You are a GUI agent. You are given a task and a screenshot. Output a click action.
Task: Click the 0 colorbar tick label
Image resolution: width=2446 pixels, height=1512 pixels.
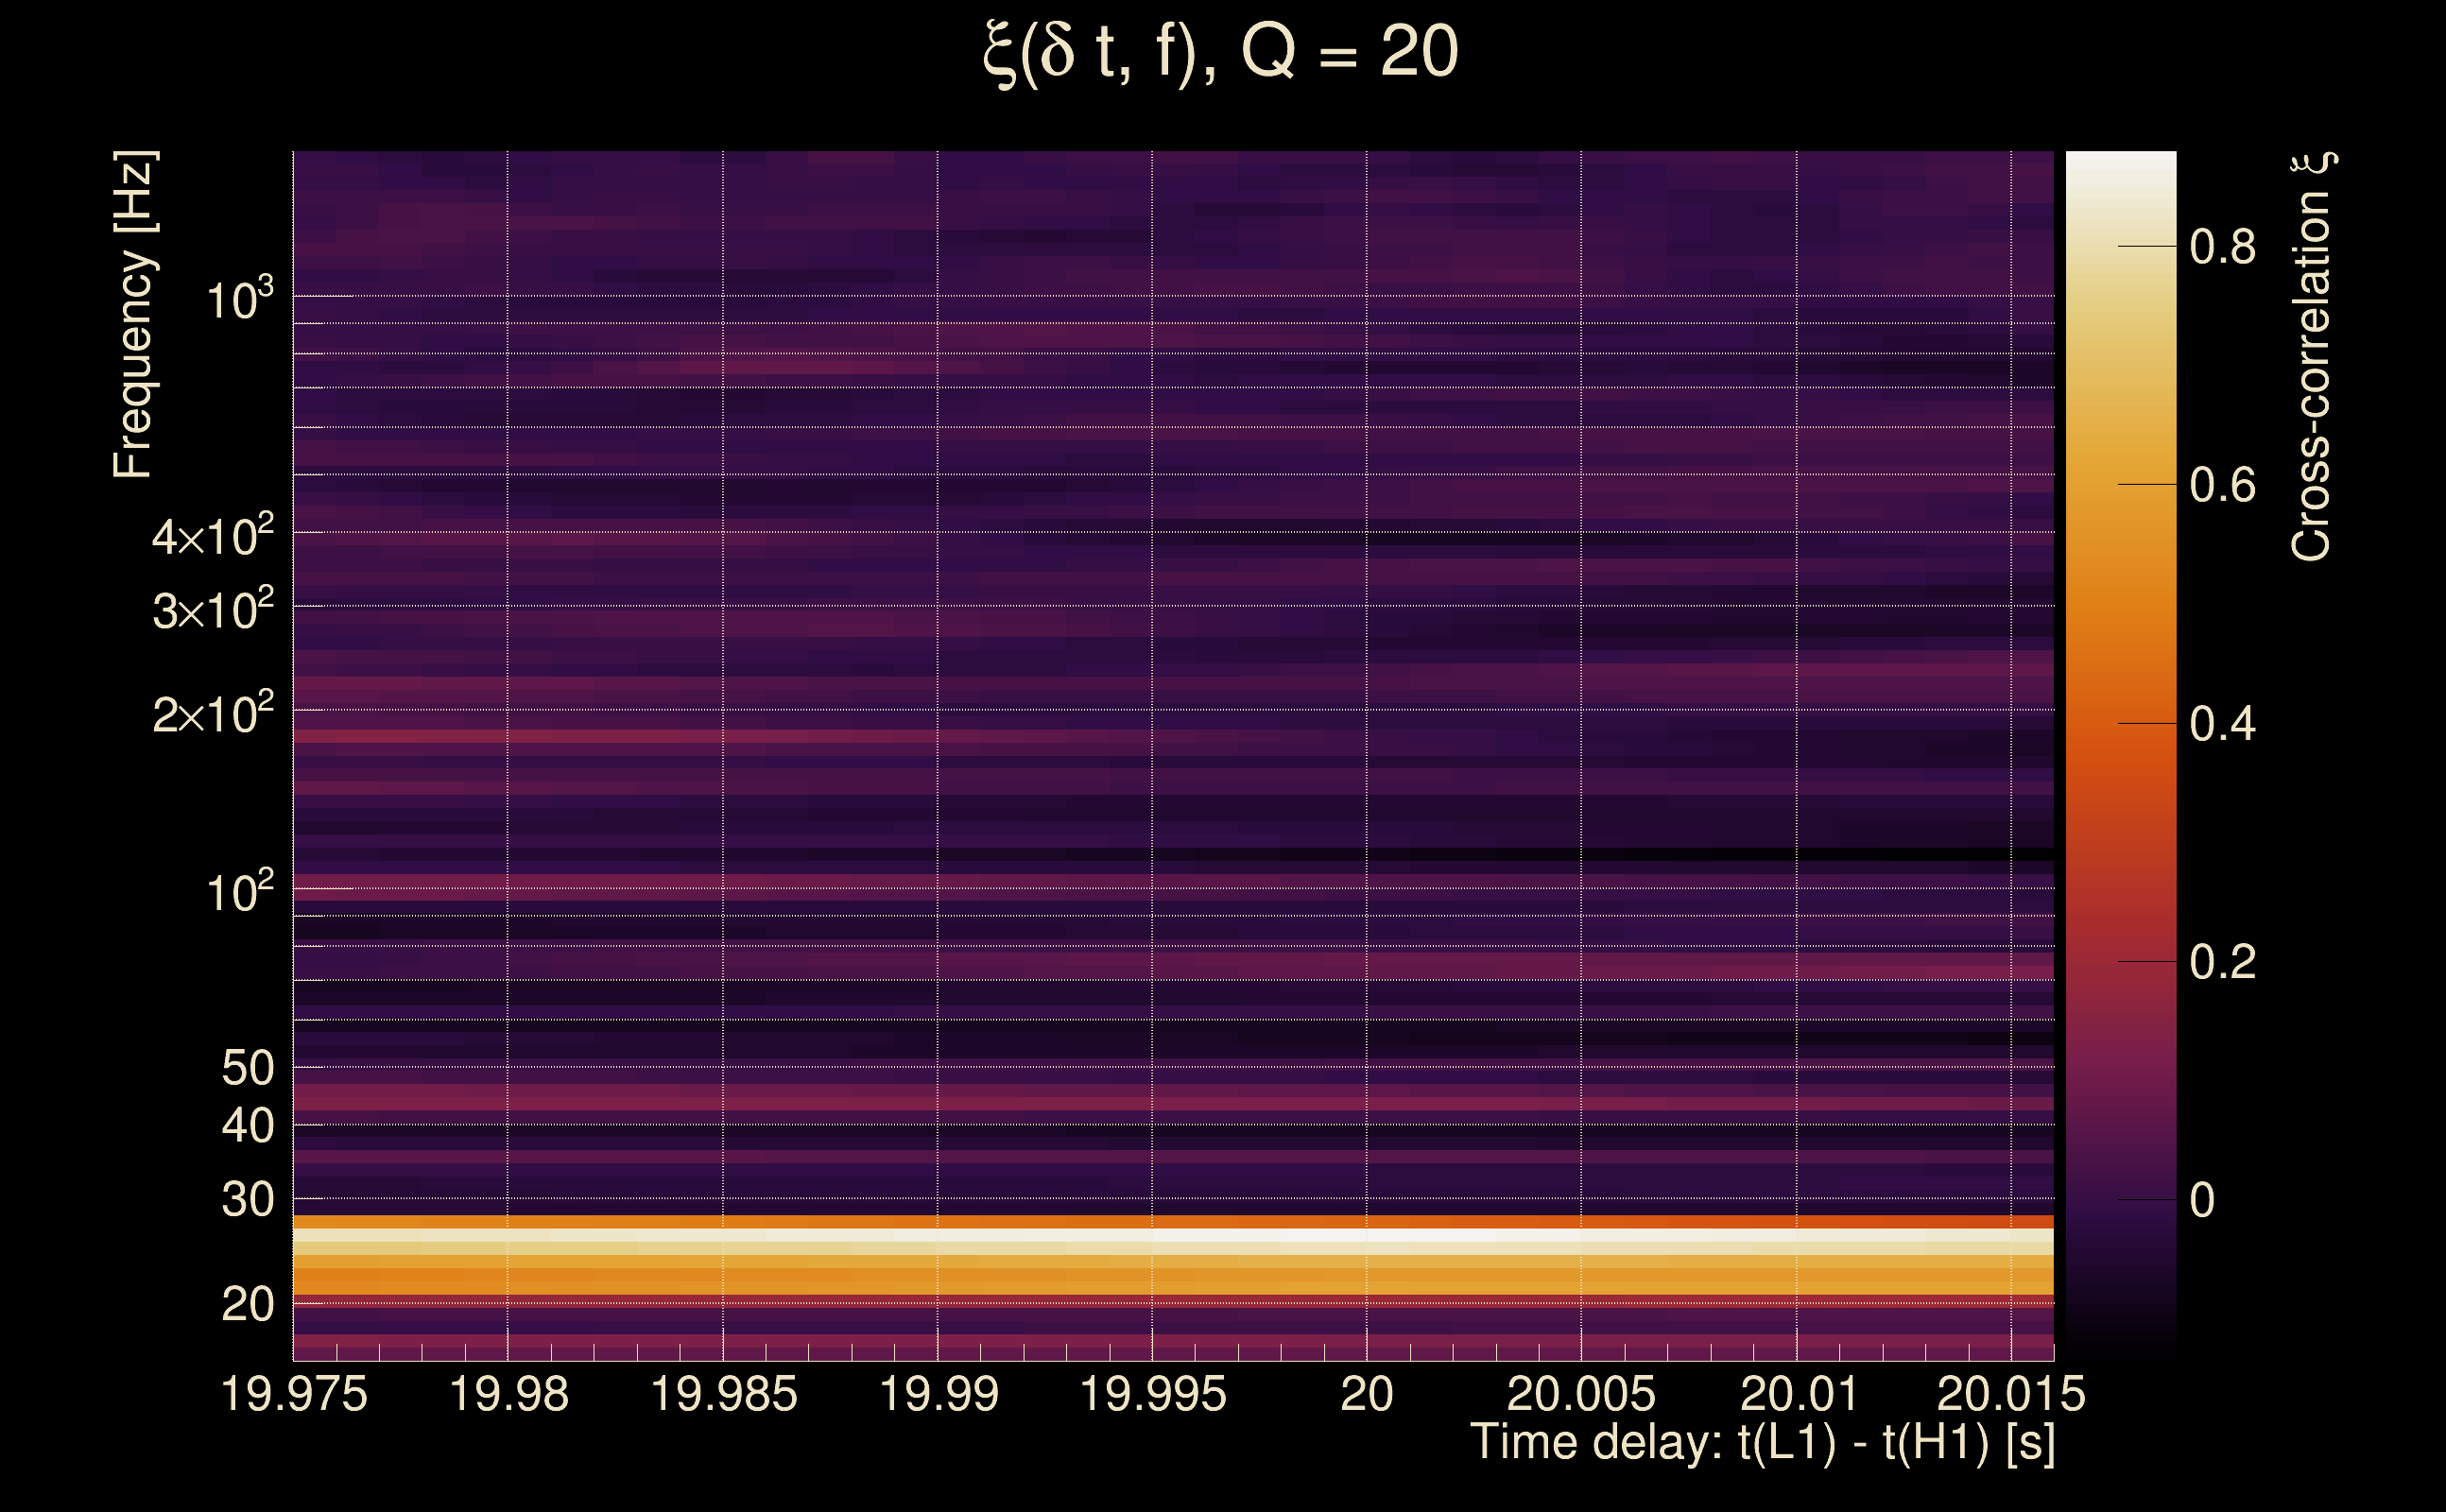pyautogui.click(x=2202, y=1200)
